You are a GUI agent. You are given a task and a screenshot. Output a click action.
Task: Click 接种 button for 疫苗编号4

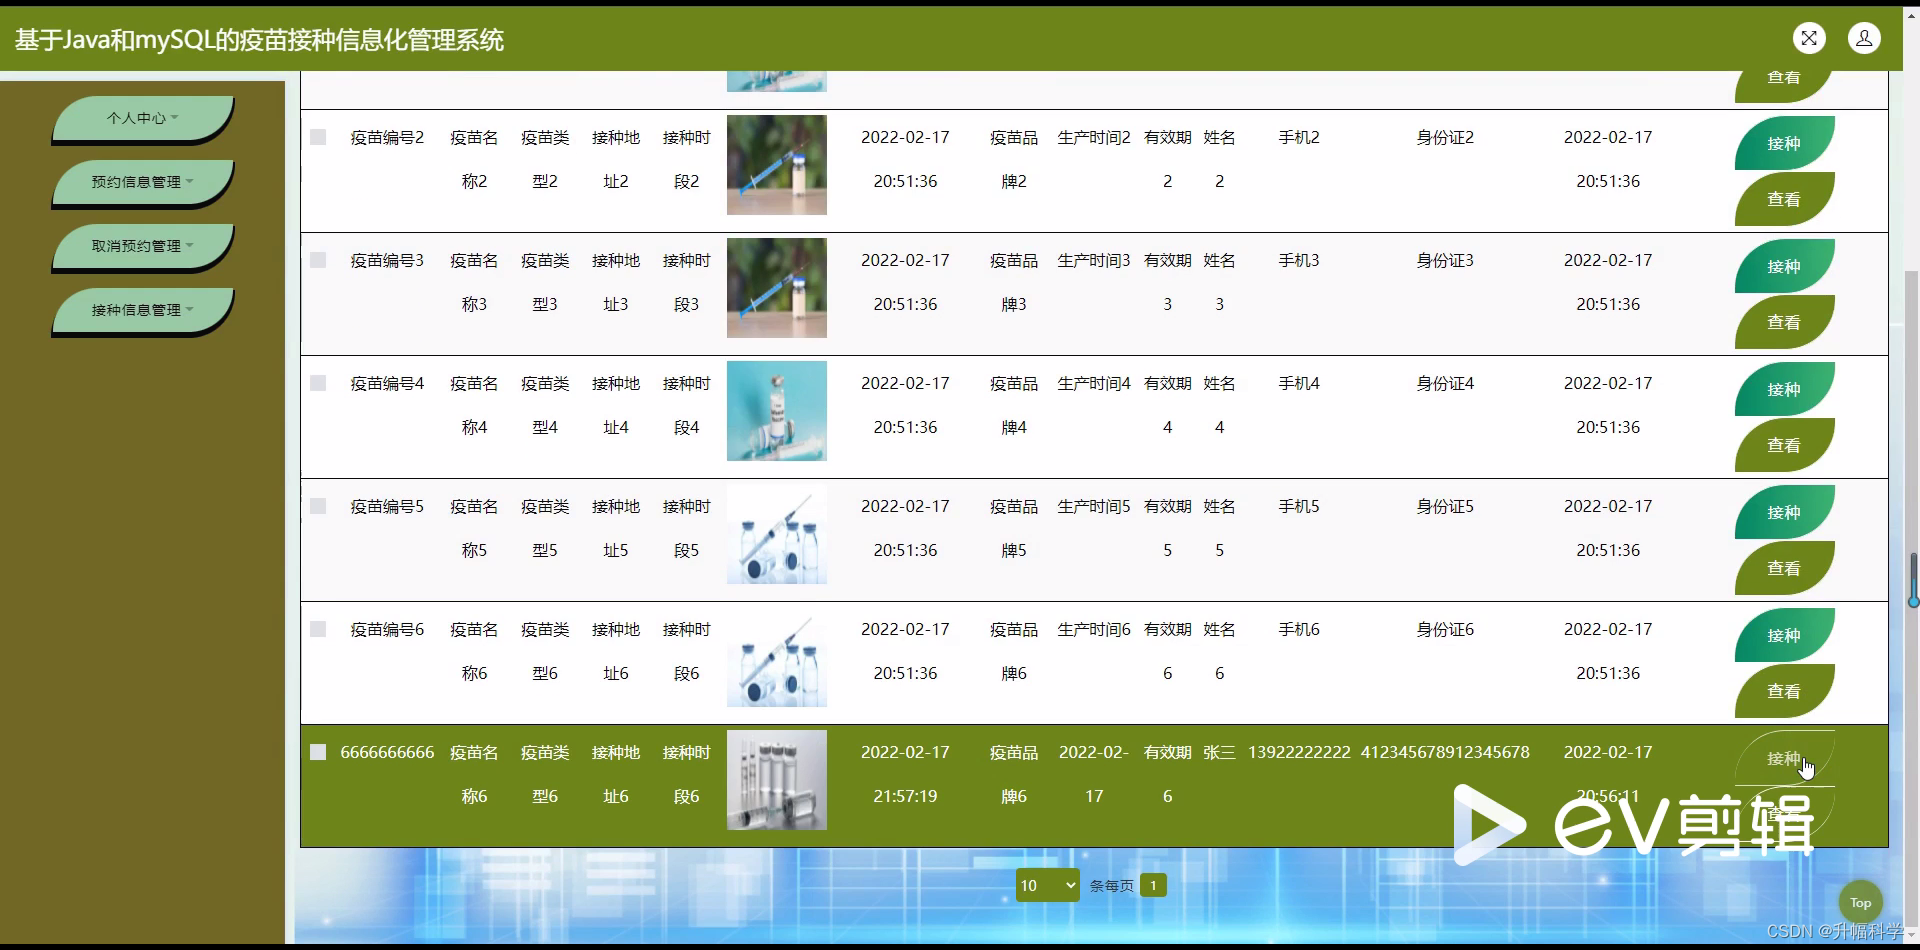pos(1784,389)
